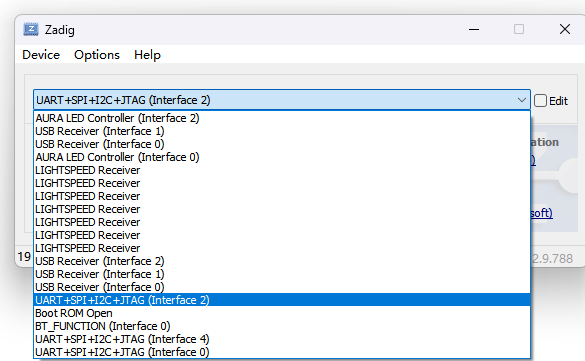Click the Zadig app icon in title bar
The width and height of the screenshot is (585, 361).
[x=31, y=29]
